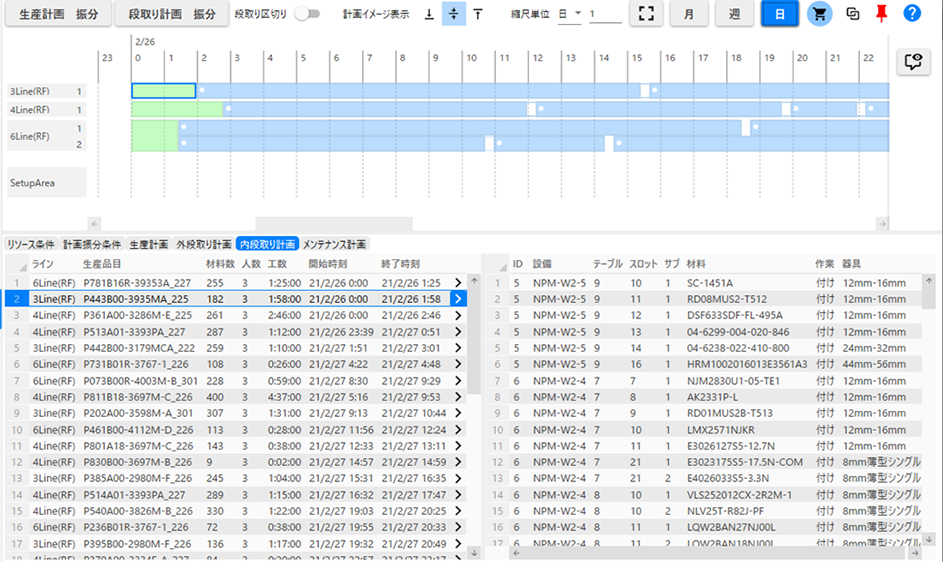Activate the 日 day view toggle
The width and height of the screenshot is (943, 562).
778,14
